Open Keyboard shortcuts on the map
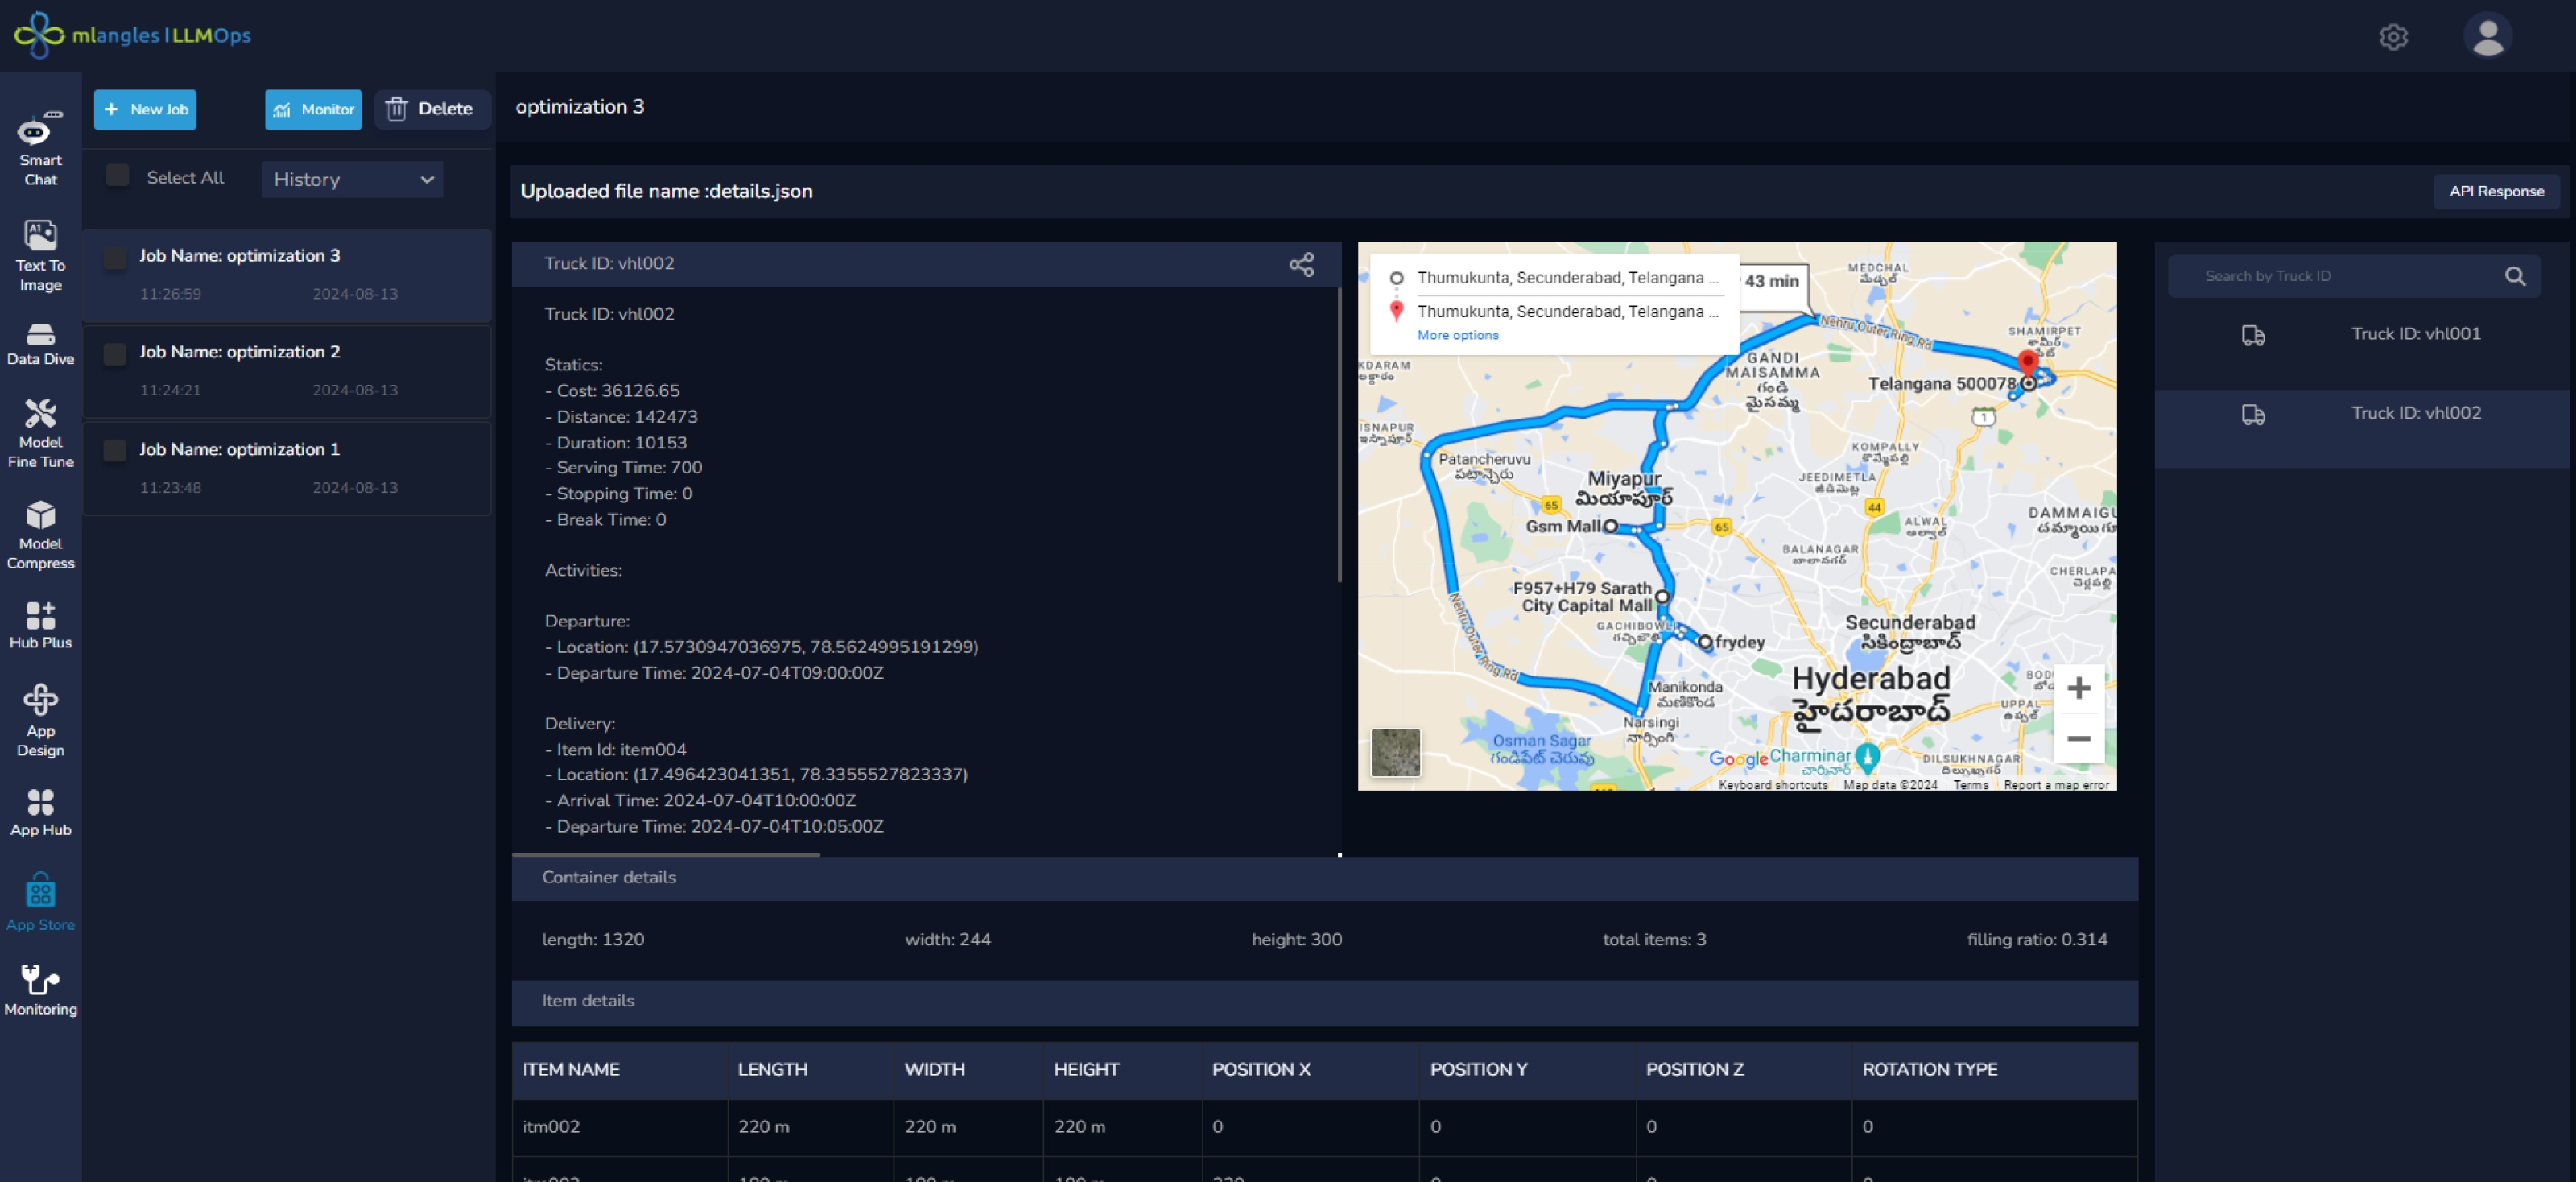2576x1182 pixels. (1772, 785)
